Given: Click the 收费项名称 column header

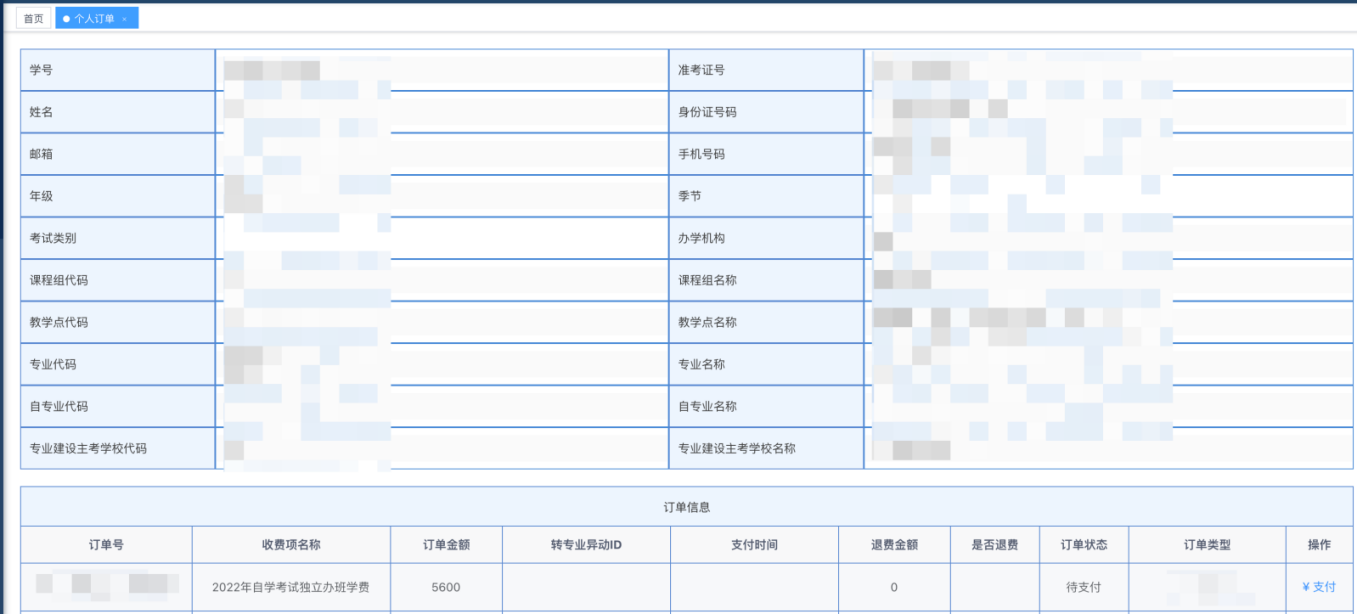Looking at the screenshot, I should click(290, 545).
